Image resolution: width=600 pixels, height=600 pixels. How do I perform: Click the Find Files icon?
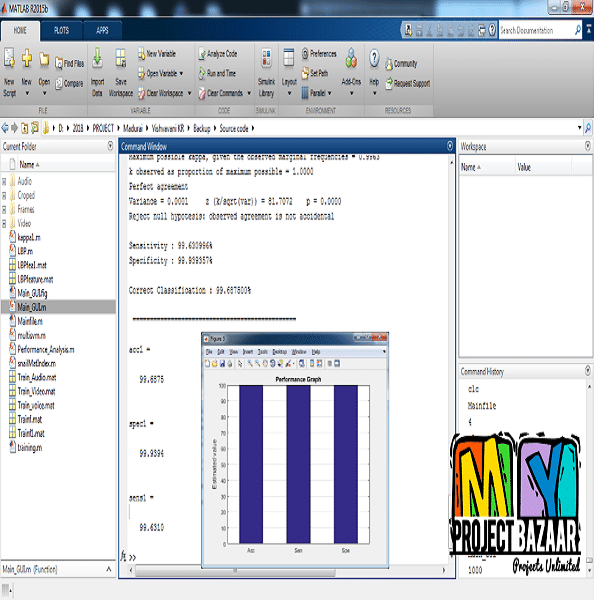coord(69,62)
